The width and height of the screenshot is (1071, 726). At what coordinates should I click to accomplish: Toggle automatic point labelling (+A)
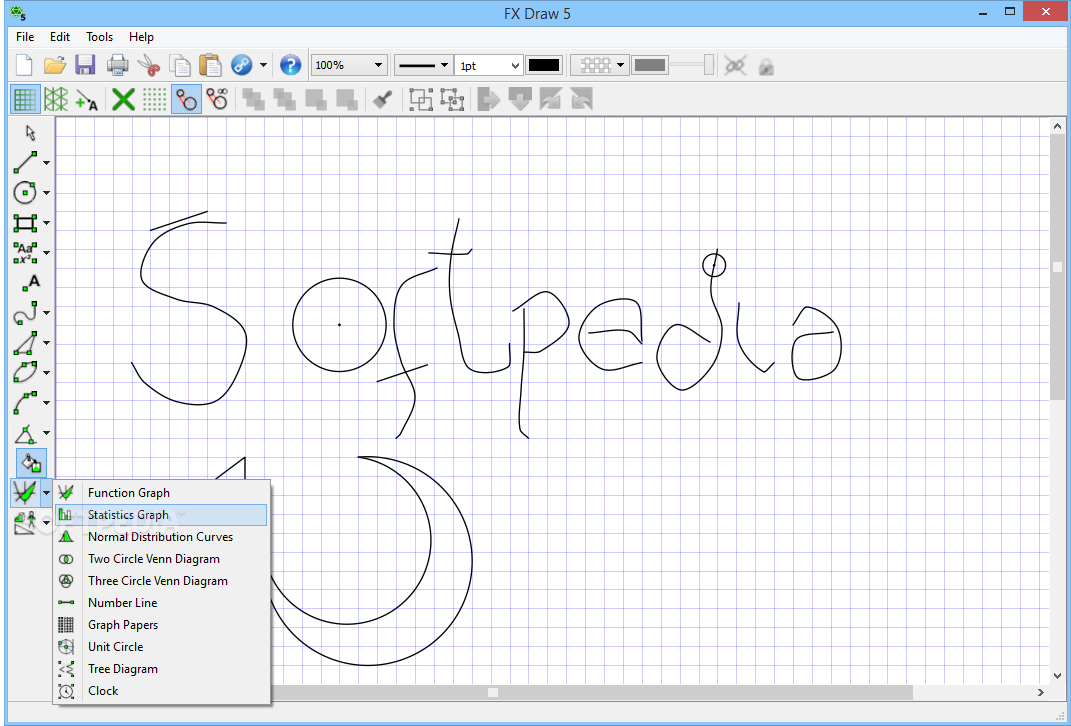pos(87,100)
